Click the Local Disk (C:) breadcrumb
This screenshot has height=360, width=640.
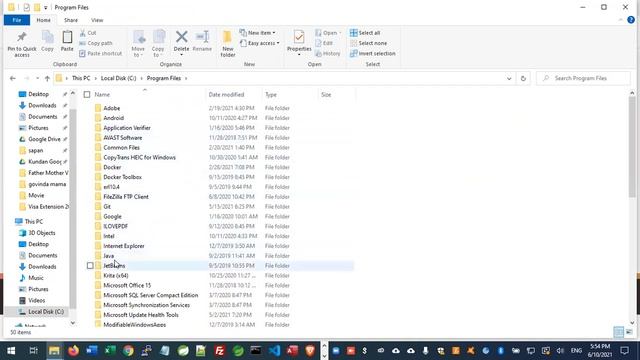point(118,78)
